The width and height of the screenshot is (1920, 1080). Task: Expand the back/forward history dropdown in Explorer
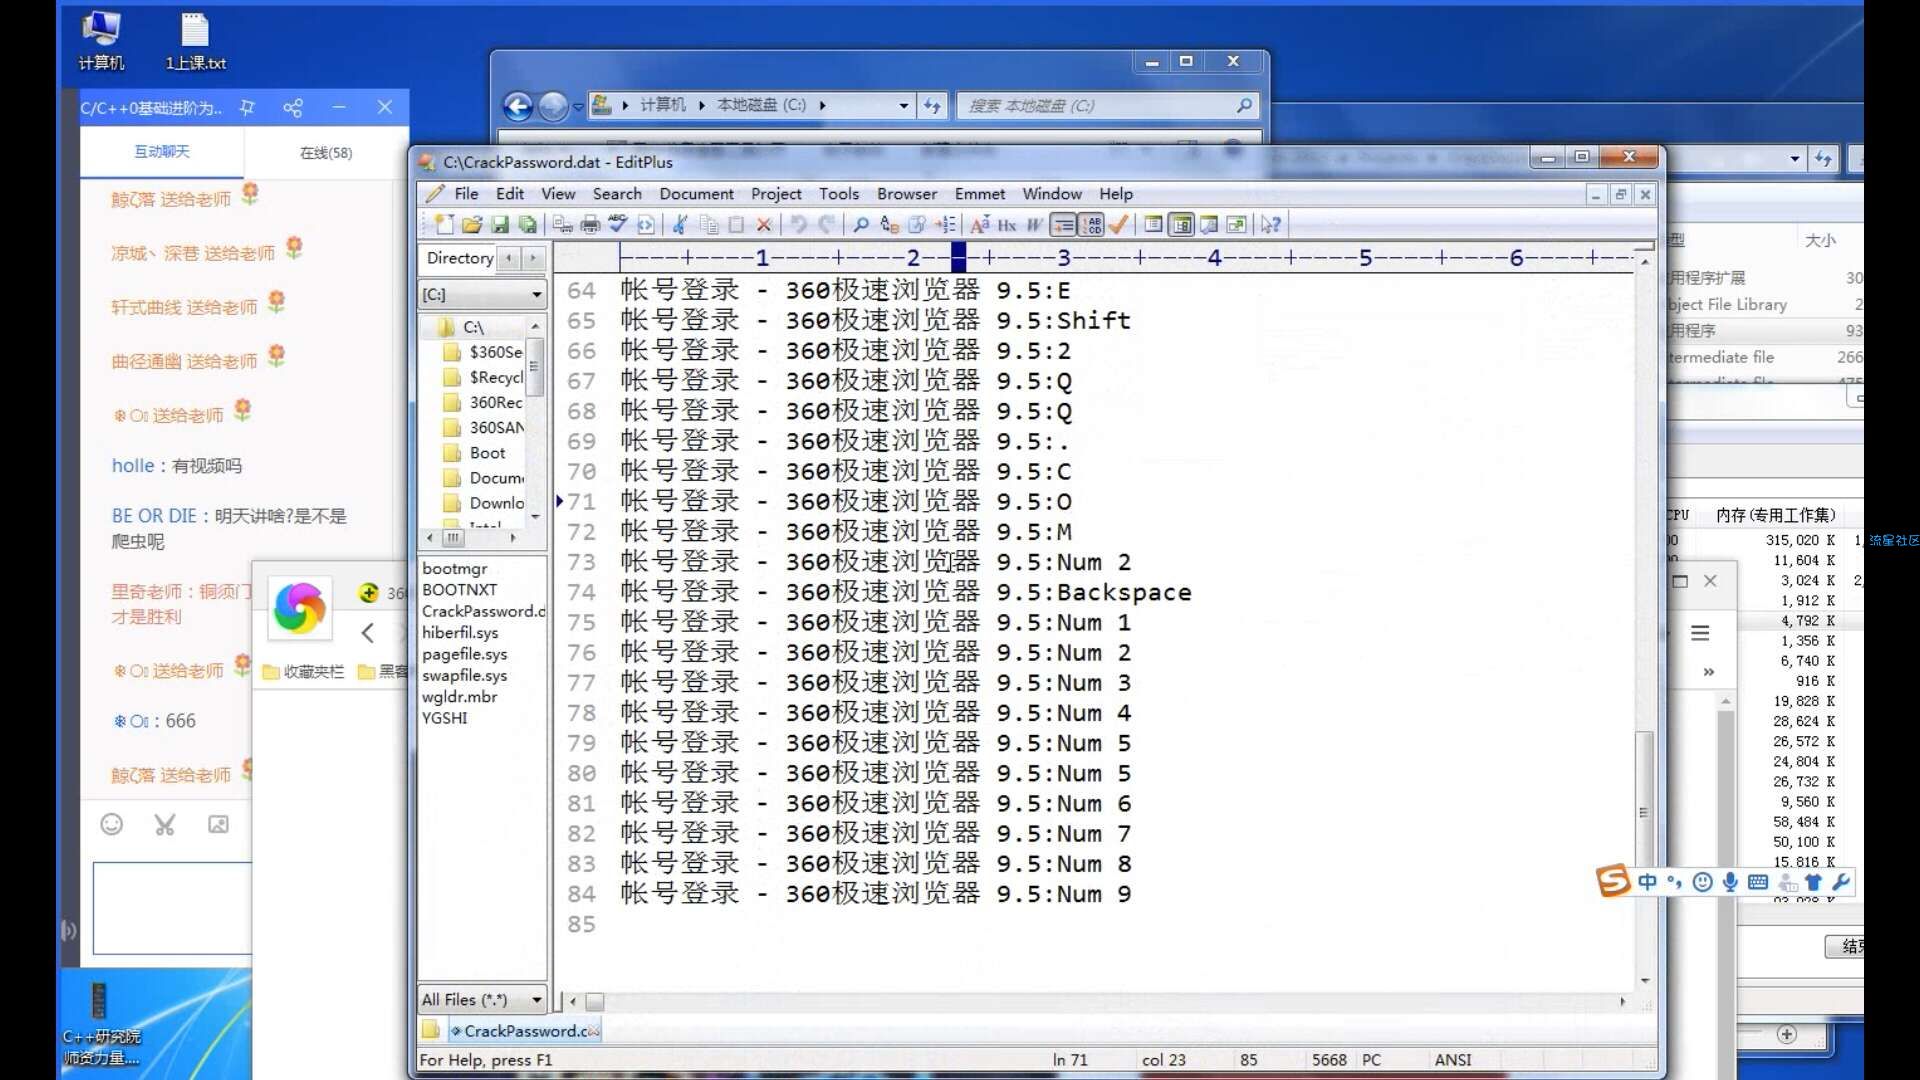coord(578,106)
